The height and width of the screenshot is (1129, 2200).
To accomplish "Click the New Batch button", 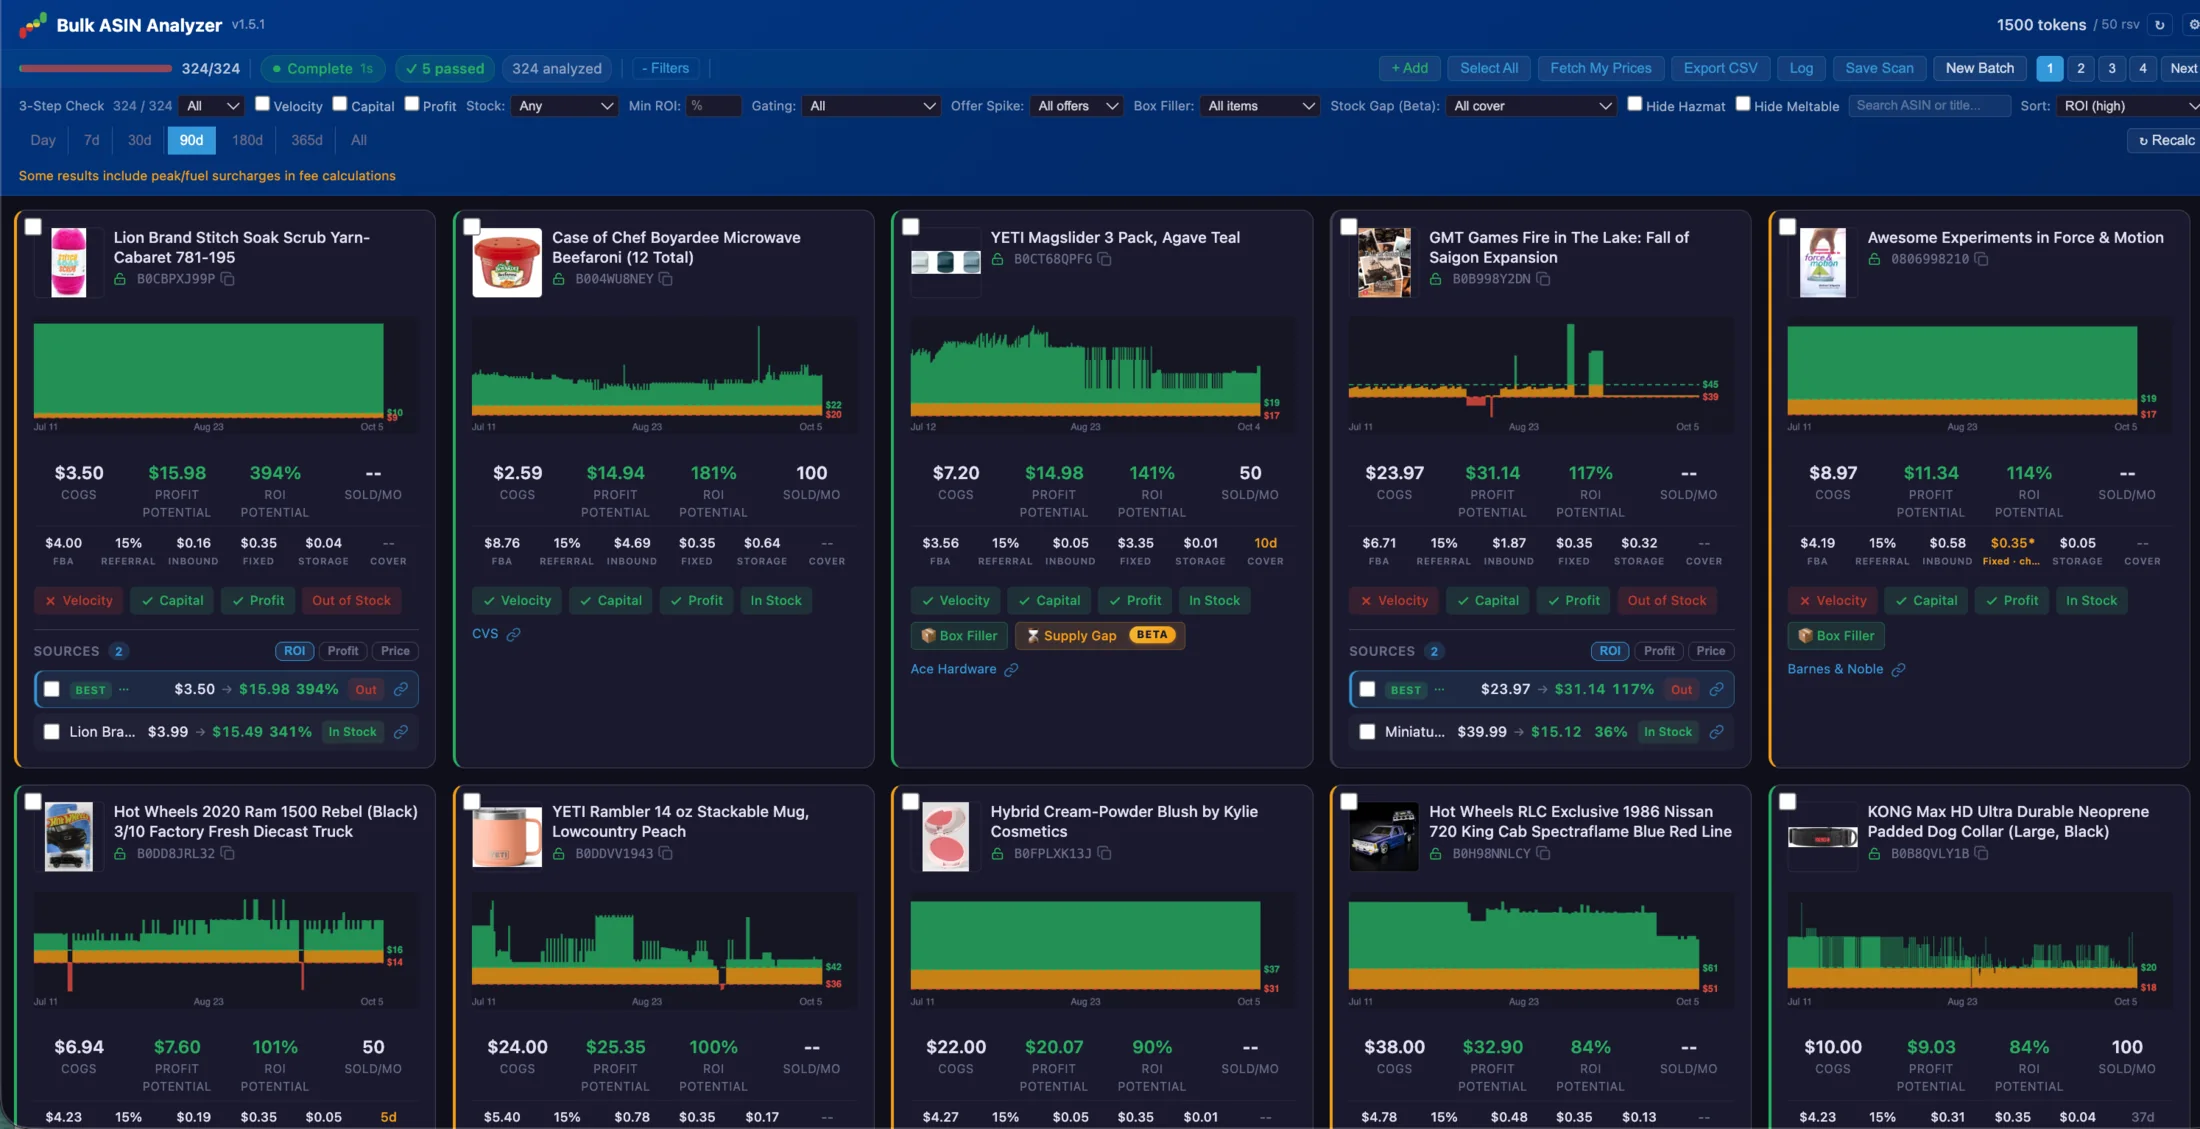I will (1980, 68).
